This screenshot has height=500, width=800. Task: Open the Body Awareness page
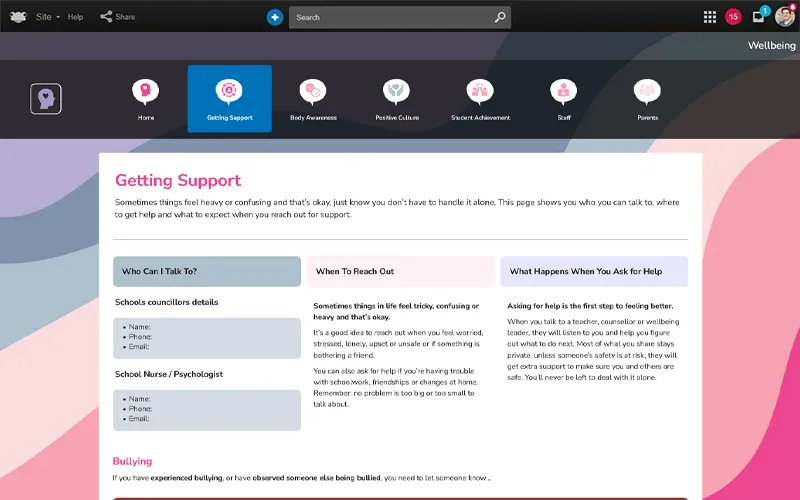(x=313, y=98)
